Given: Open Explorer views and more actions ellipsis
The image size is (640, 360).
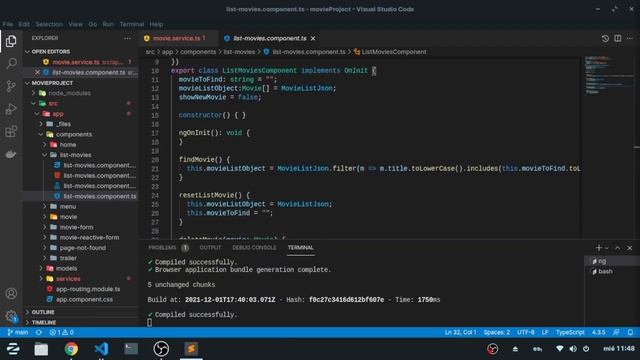Looking at the screenshot, I should (127, 38).
